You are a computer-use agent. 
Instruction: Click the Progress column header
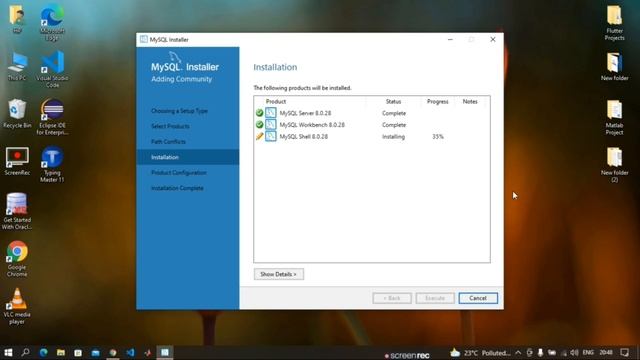point(438,102)
